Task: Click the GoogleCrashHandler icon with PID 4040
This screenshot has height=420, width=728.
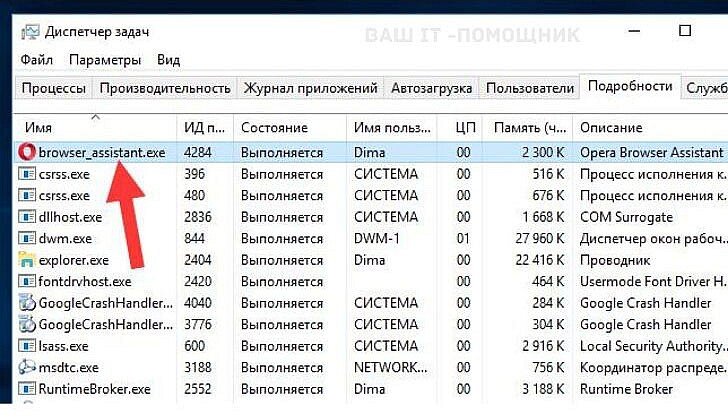Action: tap(27, 303)
